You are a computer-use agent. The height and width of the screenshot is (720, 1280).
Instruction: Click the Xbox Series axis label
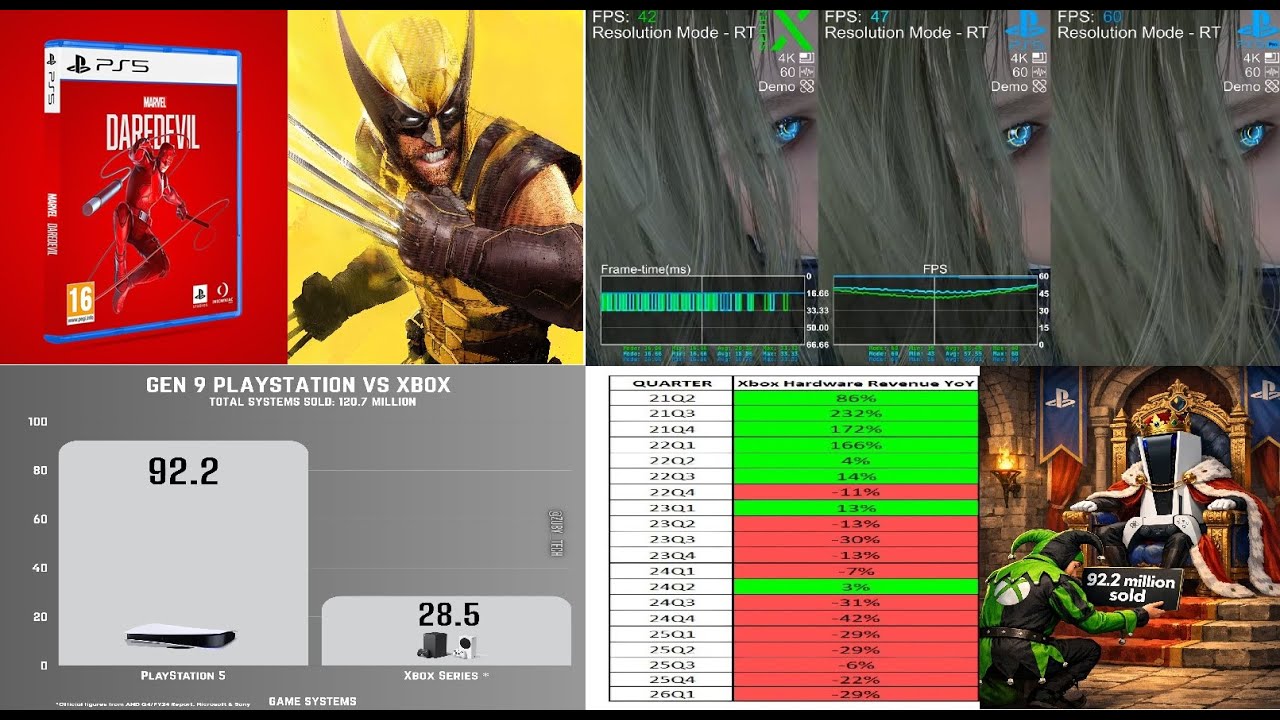point(447,676)
